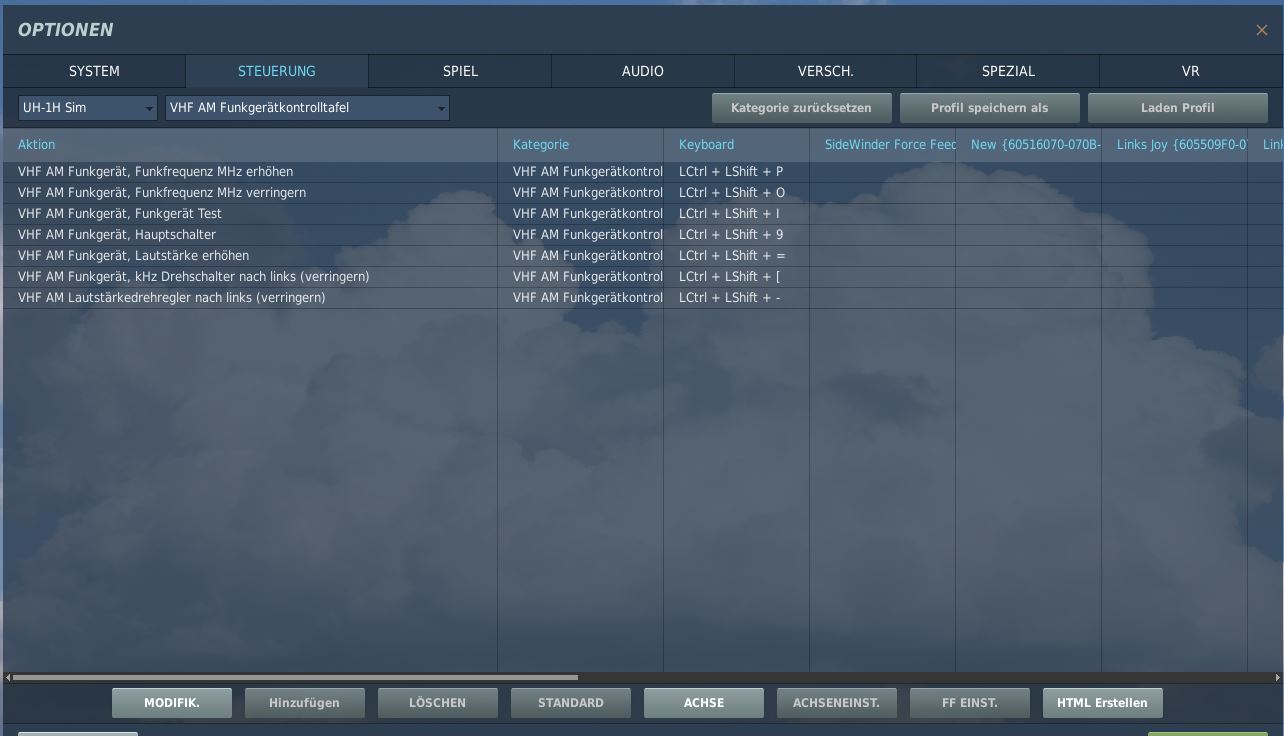The height and width of the screenshot is (736, 1284).
Task: Select the SideWinder Force Feedback column header
Action: [883, 144]
